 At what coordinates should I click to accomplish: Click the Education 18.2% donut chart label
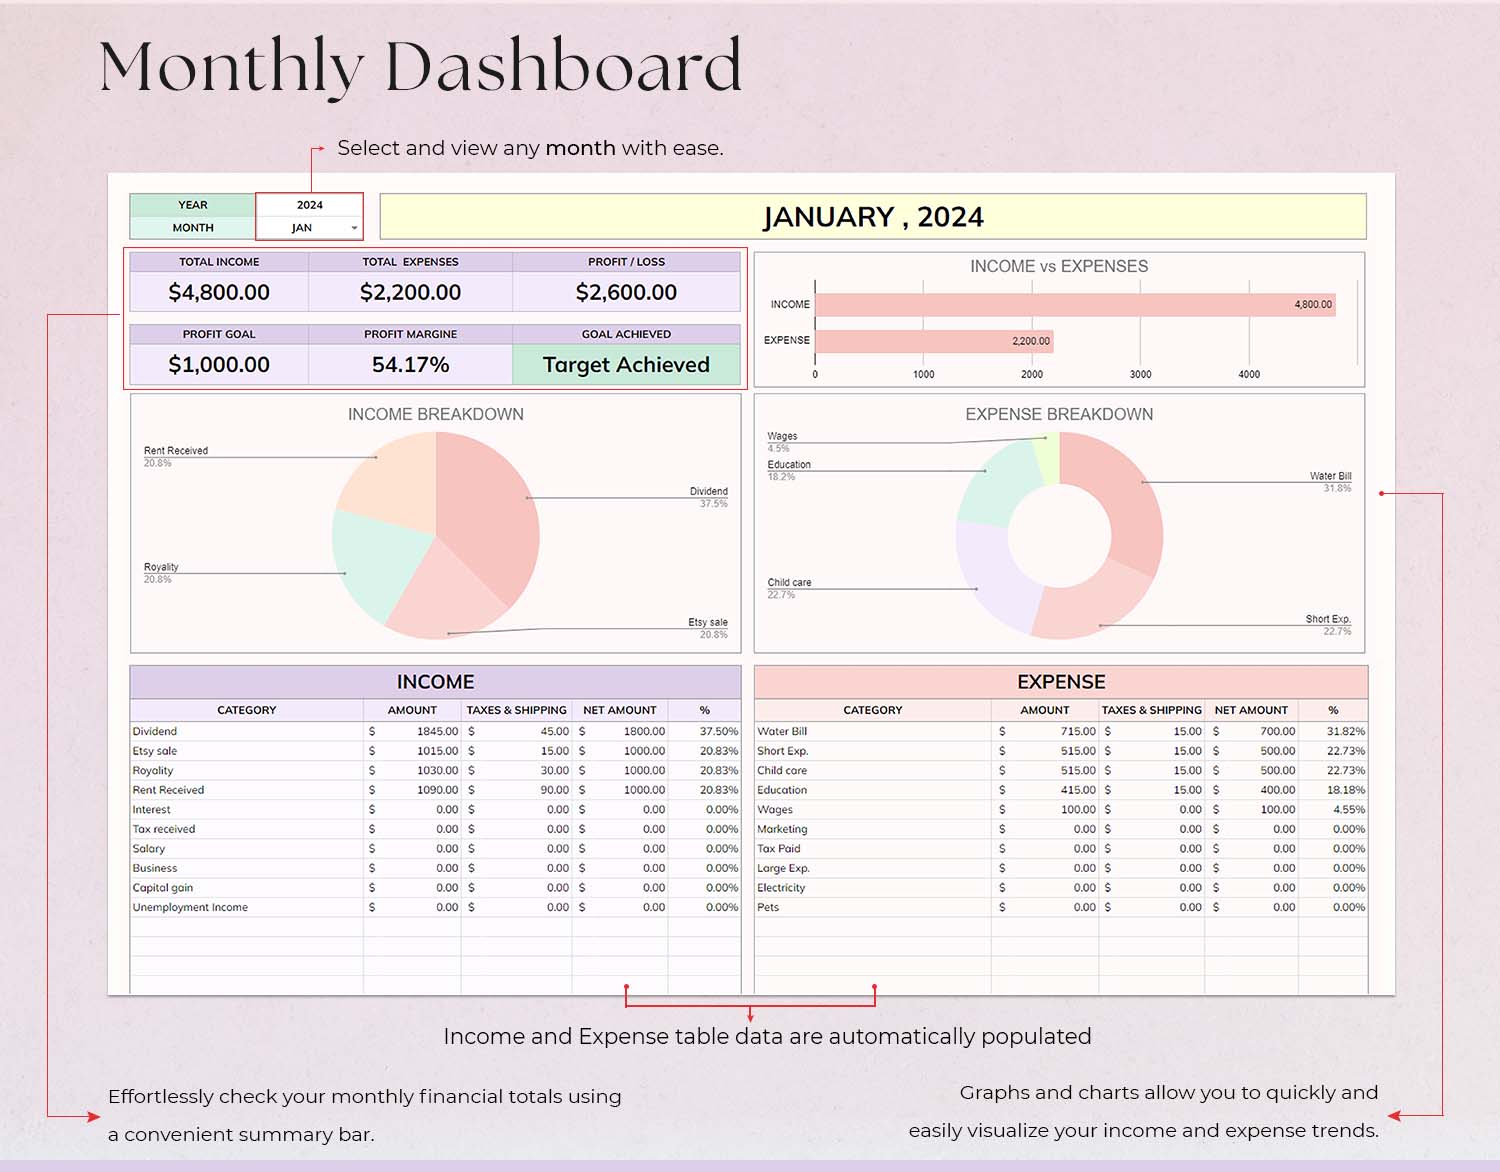point(789,470)
